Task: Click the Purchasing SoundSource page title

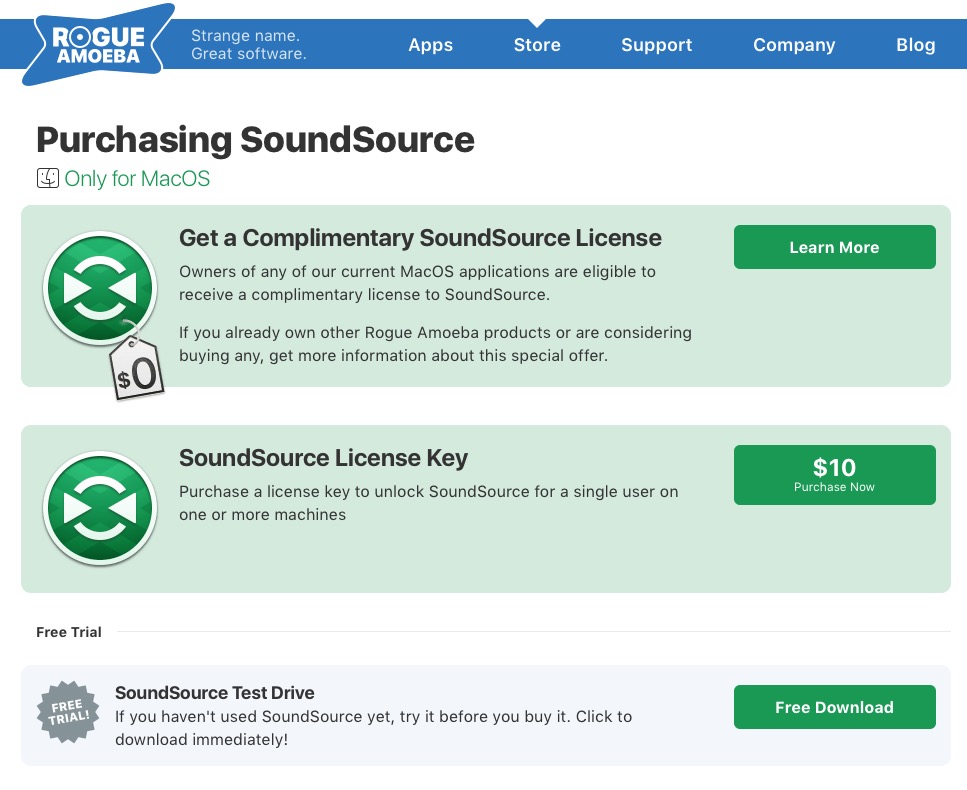Action: (255, 140)
